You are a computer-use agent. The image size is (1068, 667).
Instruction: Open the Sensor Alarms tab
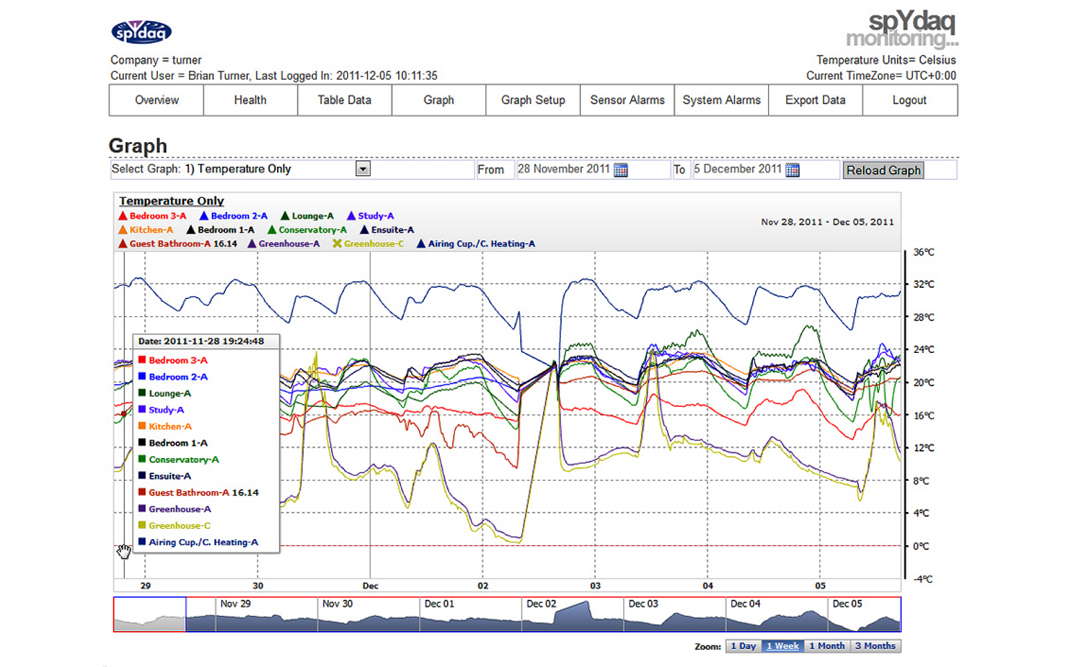pyautogui.click(x=627, y=100)
